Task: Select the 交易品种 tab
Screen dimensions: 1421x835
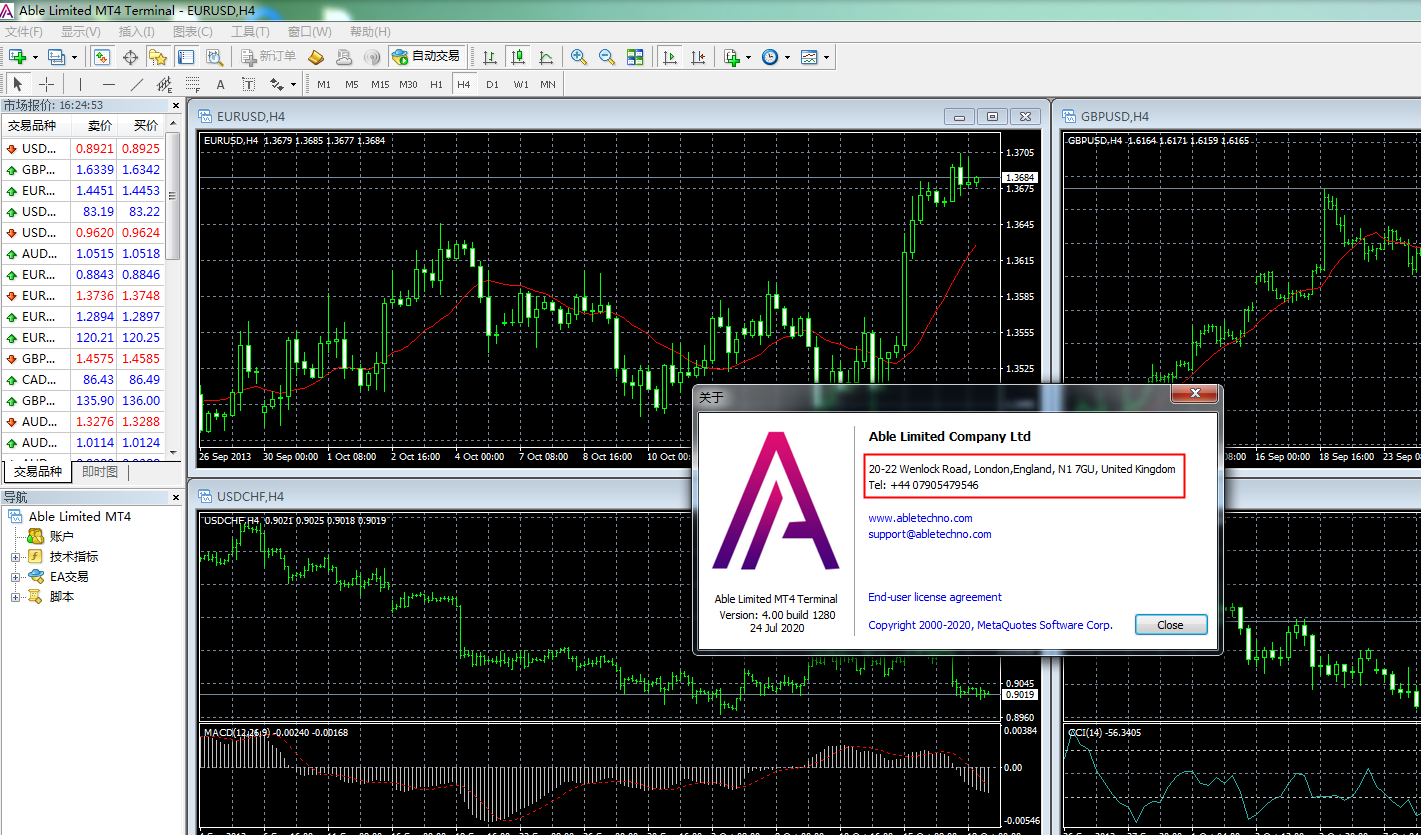Action: 38,472
